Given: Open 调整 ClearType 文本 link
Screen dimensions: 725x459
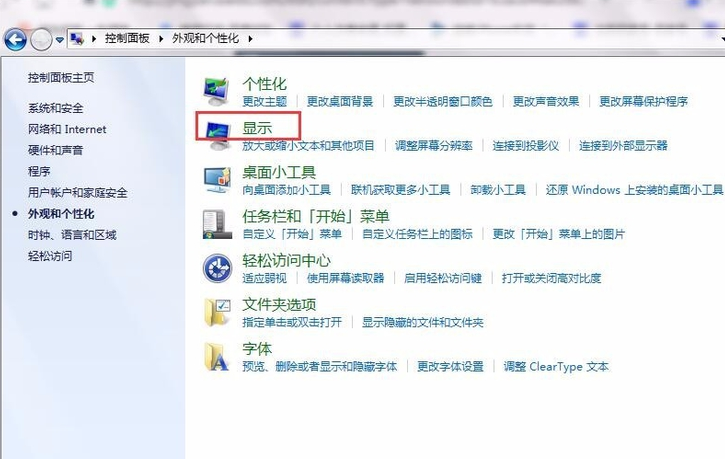Looking at the screenshot, I should coord(555,367).
